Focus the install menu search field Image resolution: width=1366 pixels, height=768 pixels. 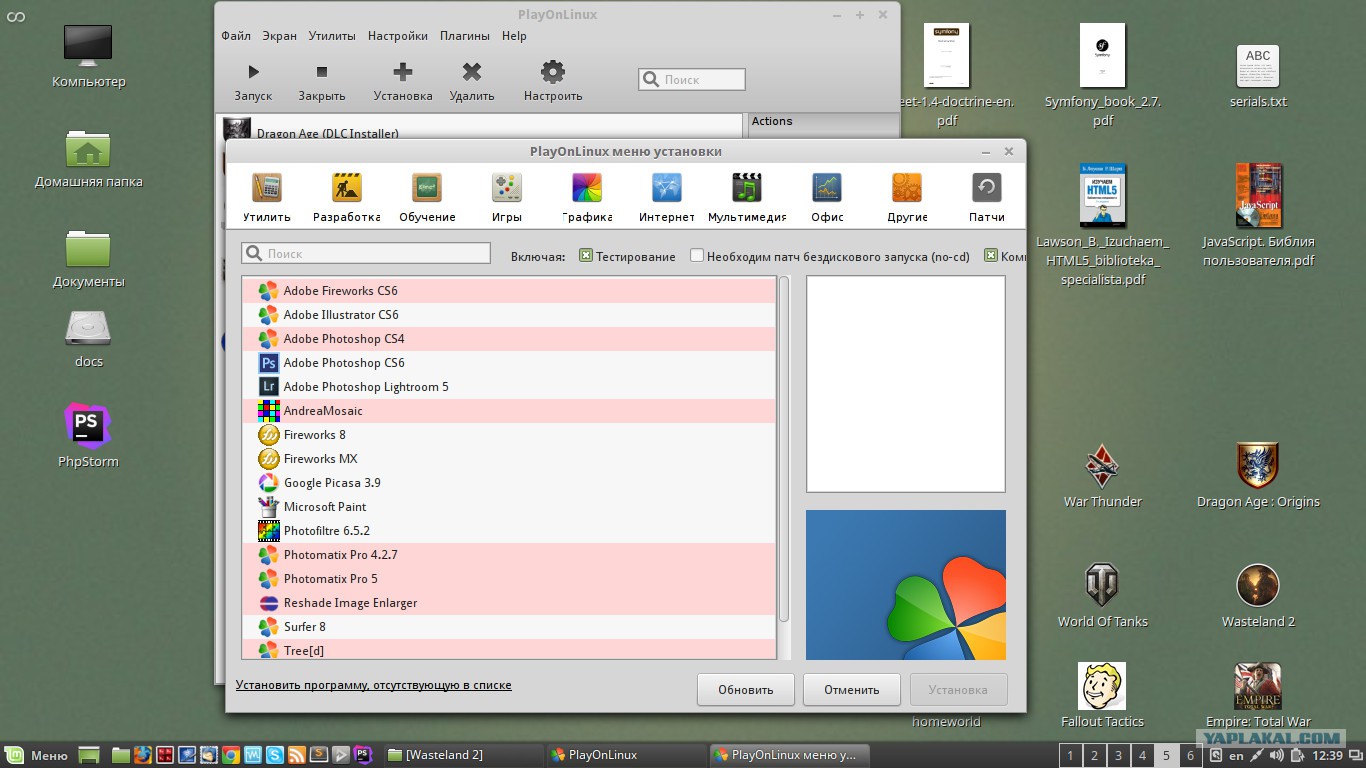click(x=366, y=254)
